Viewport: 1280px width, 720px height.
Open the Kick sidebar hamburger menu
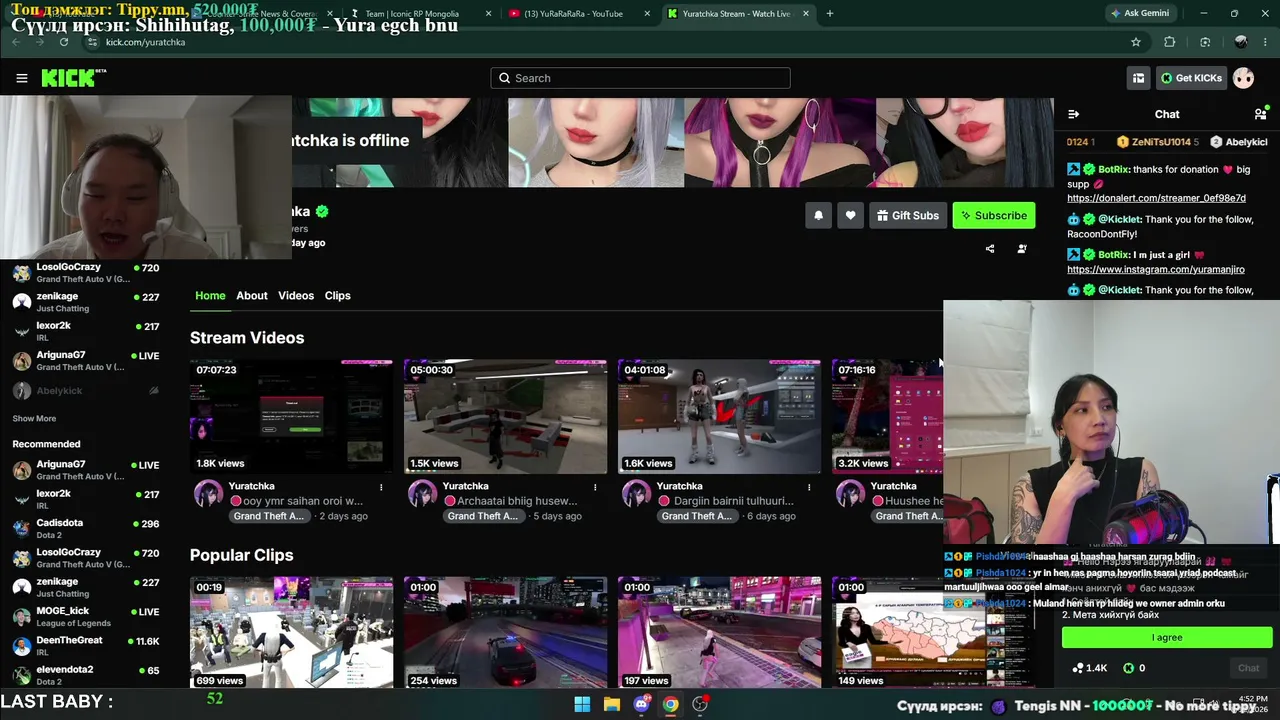(x=22, y=78)
